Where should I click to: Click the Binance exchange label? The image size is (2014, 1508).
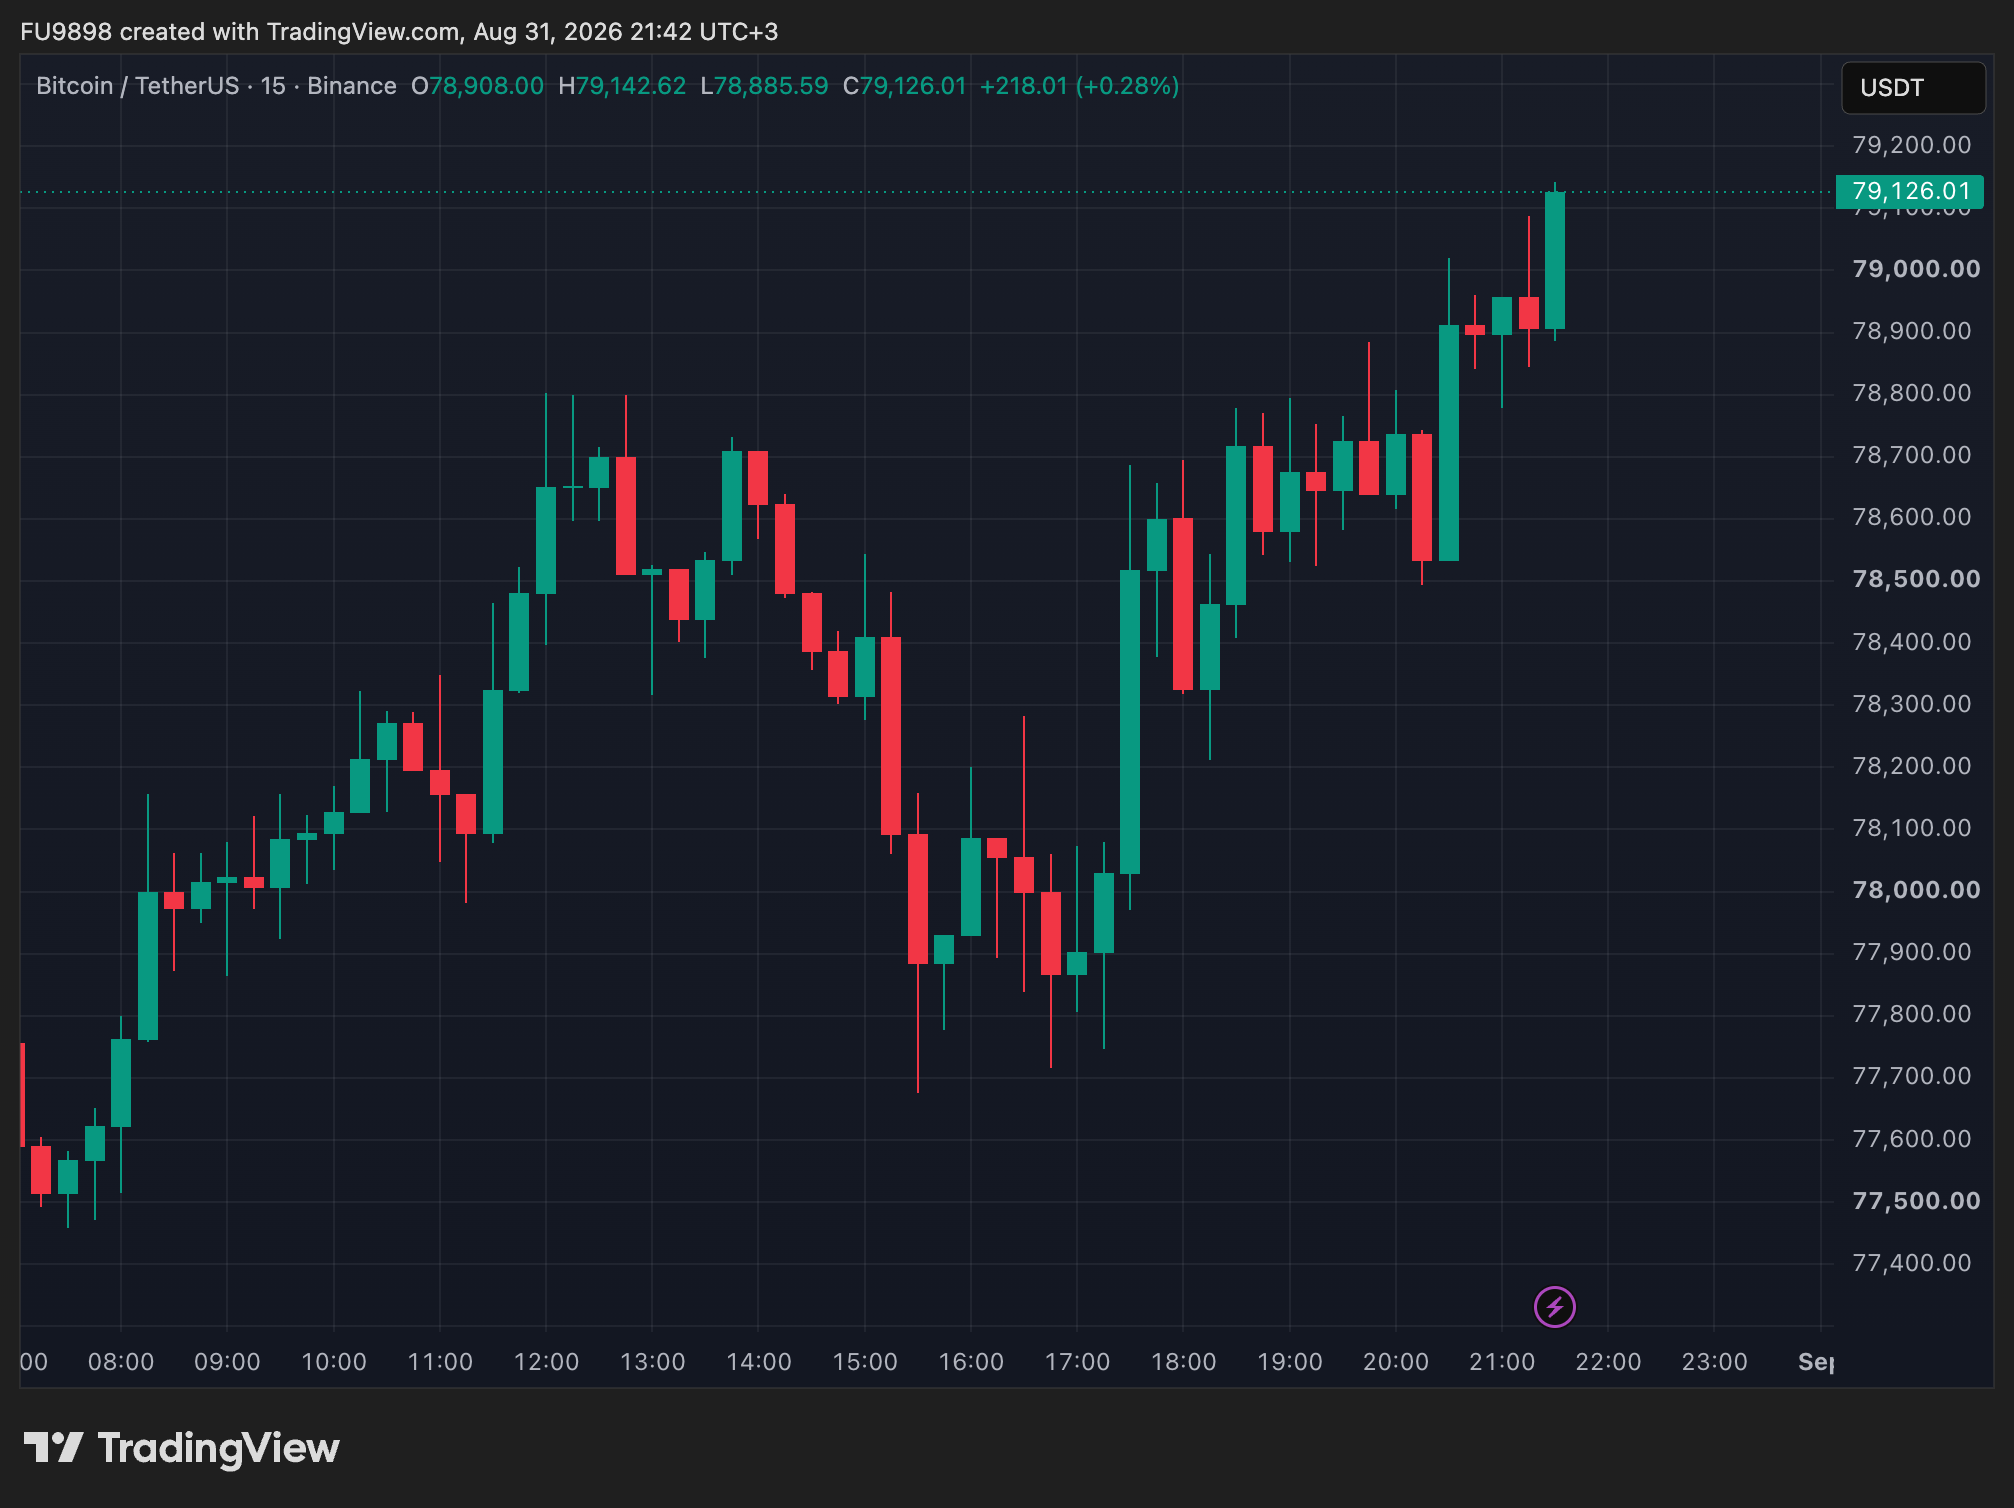[x=352, y=86]
